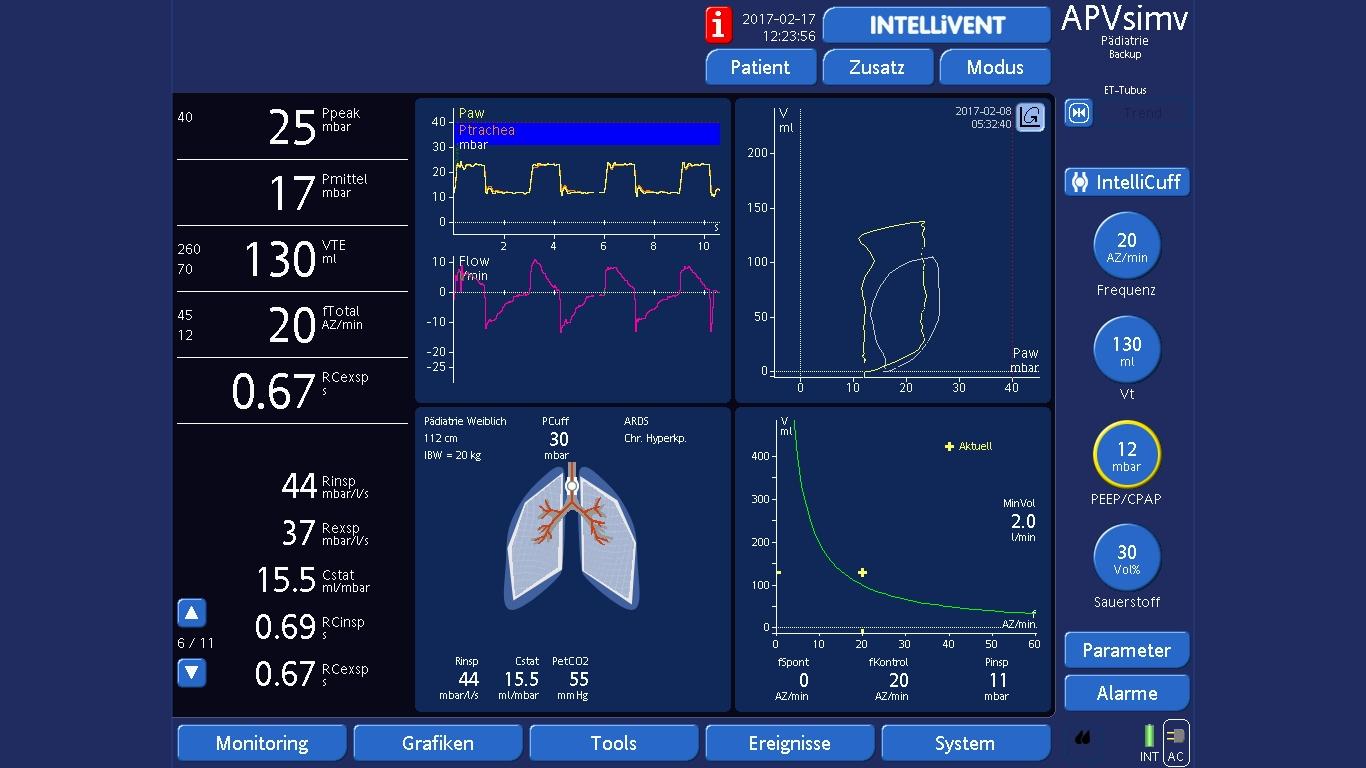Click the humidifier water drops icon

click(1083, 739)
